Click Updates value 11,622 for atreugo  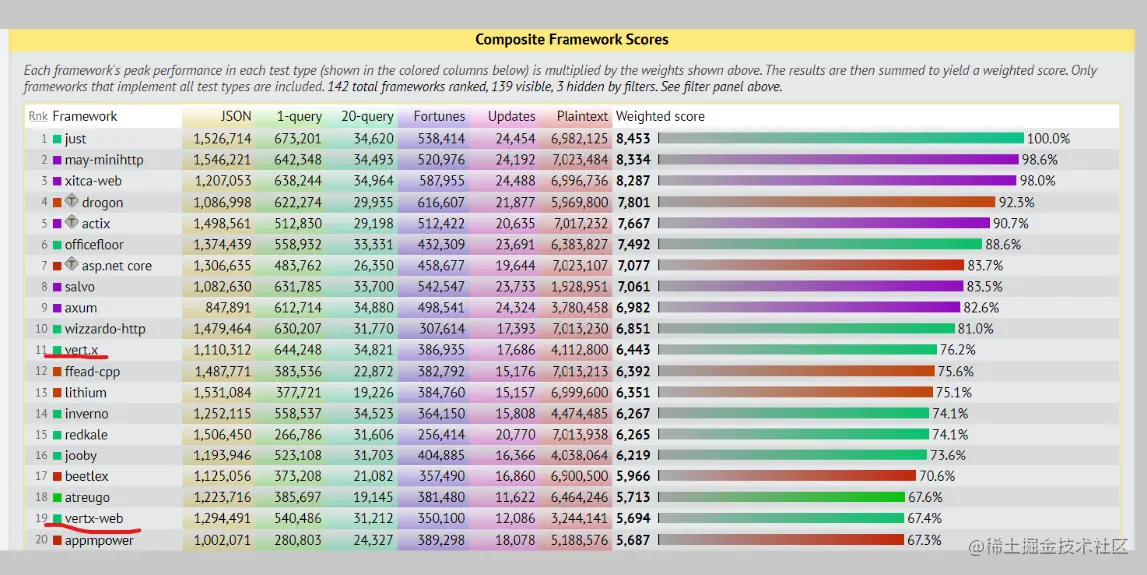515,498
